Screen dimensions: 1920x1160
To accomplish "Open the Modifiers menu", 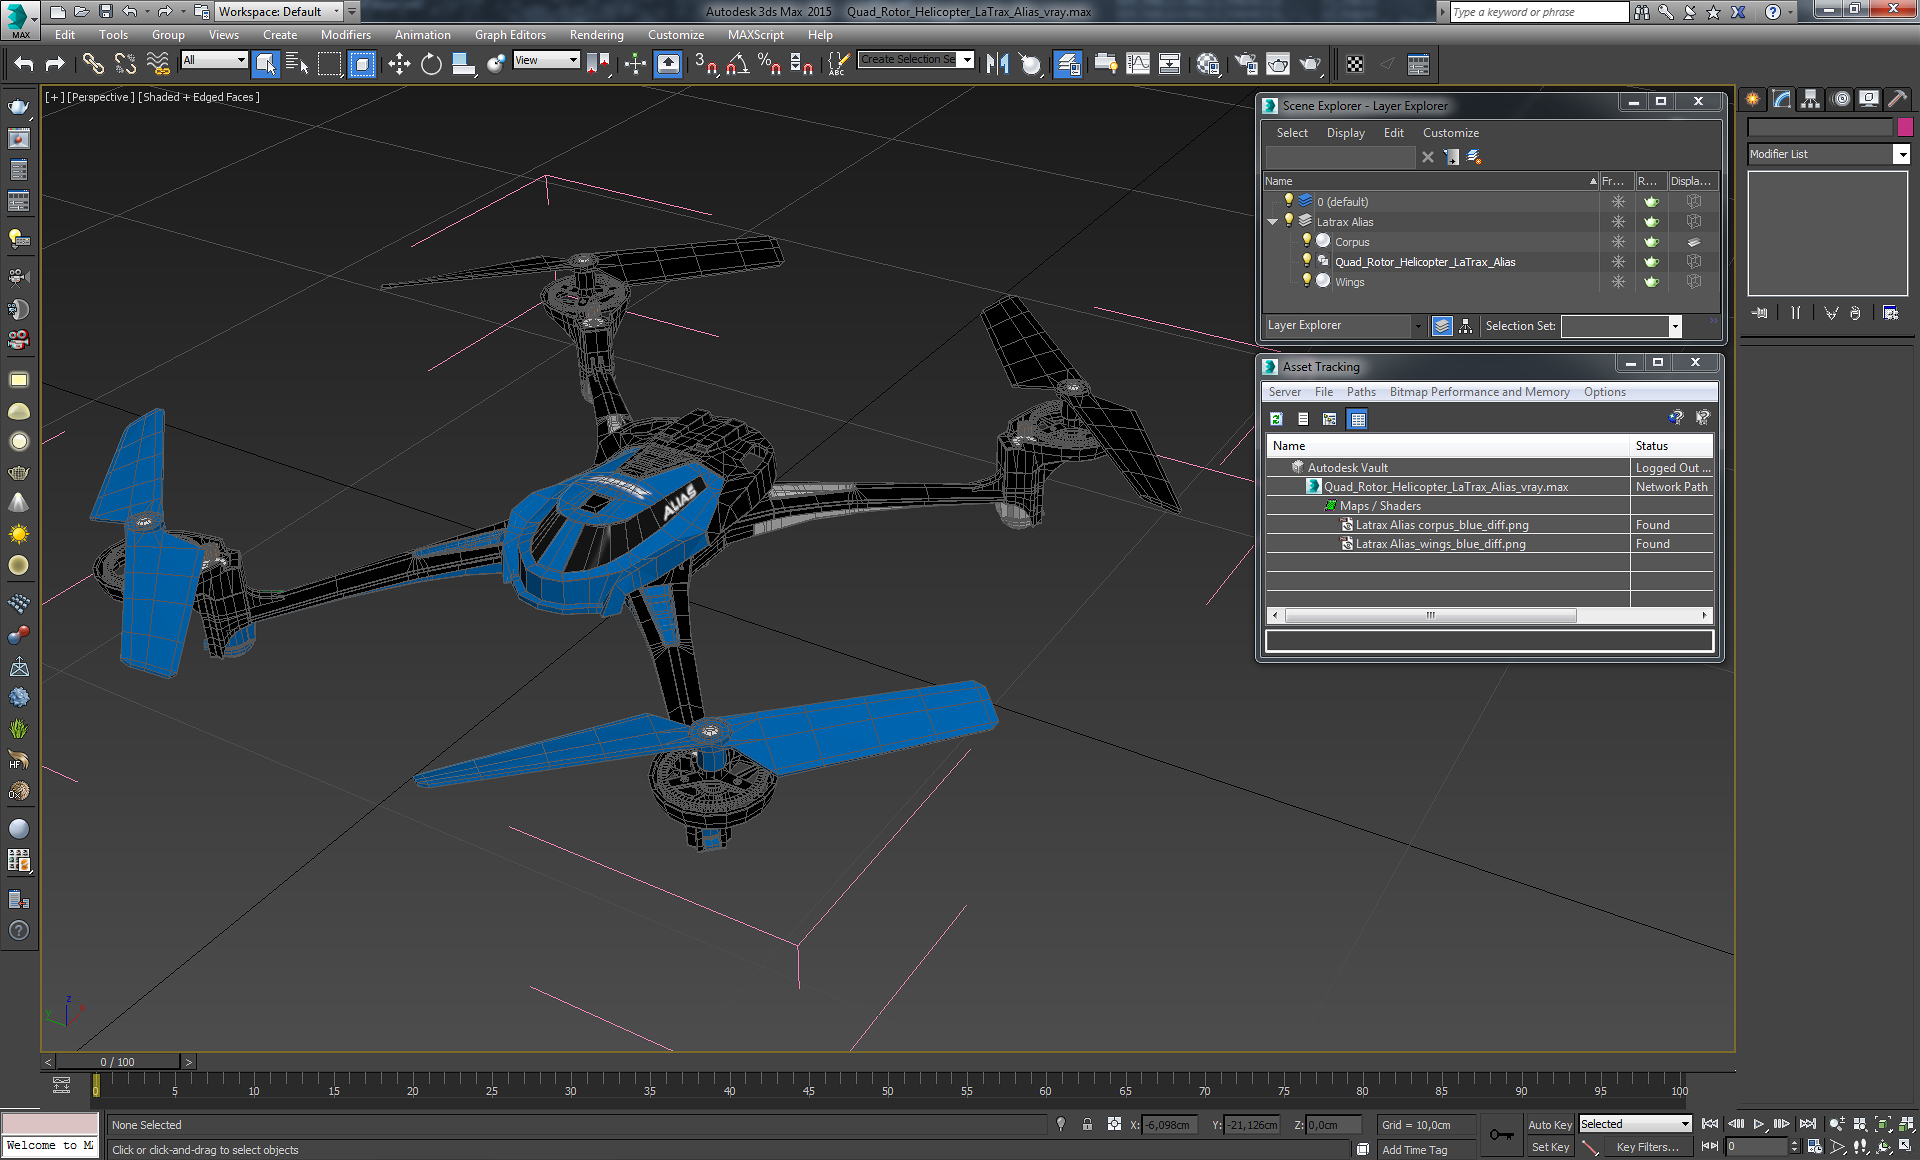I will coord(345,34).
